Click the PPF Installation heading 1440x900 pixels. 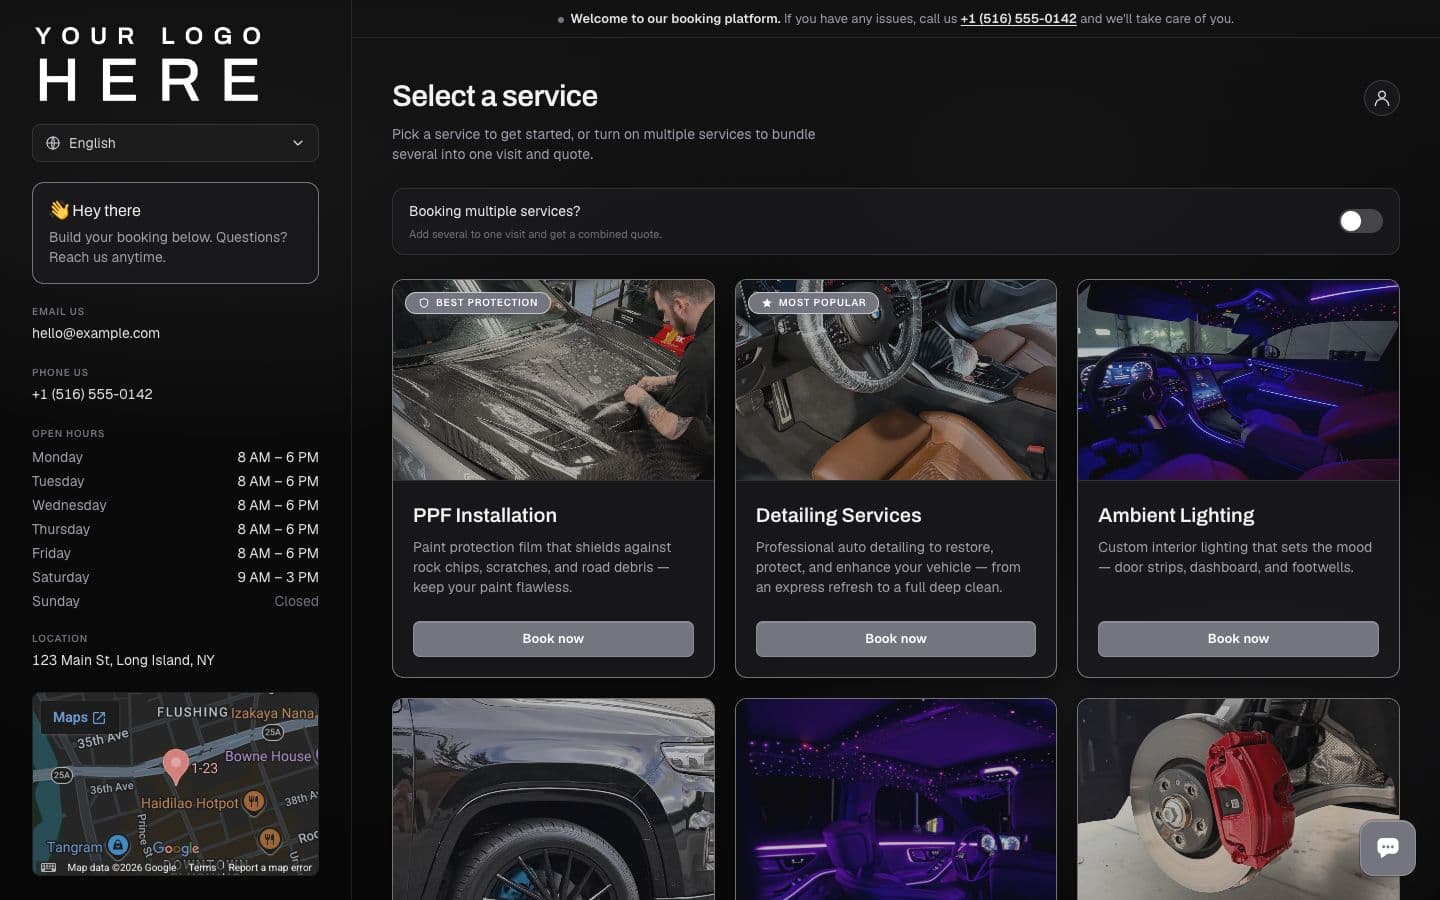click(x=485, y=515)
